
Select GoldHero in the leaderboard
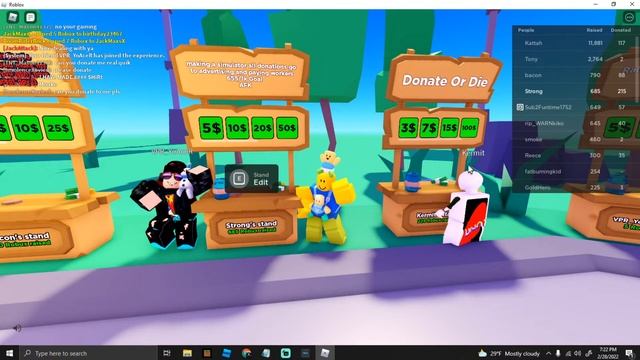tap(575, 187)
